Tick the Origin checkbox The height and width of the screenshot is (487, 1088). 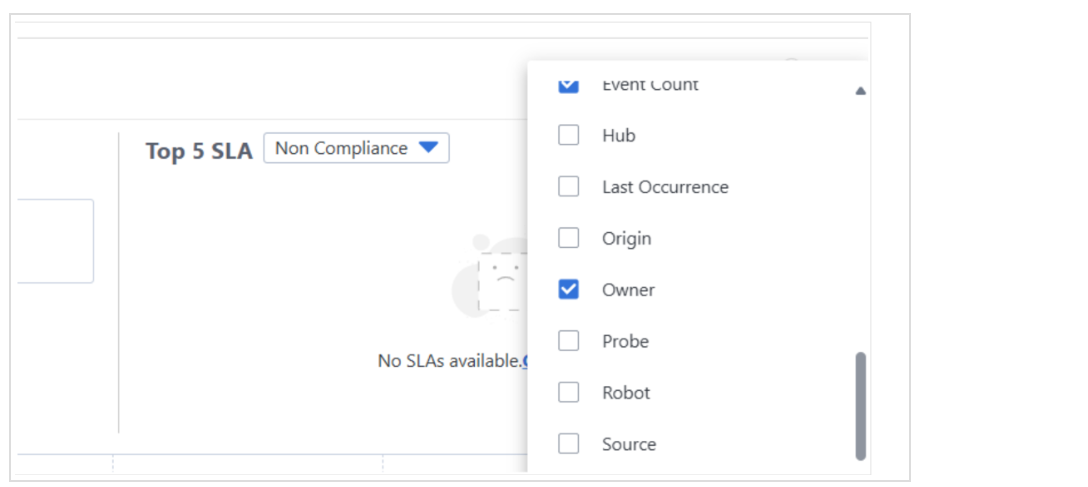tap(568, 238)
